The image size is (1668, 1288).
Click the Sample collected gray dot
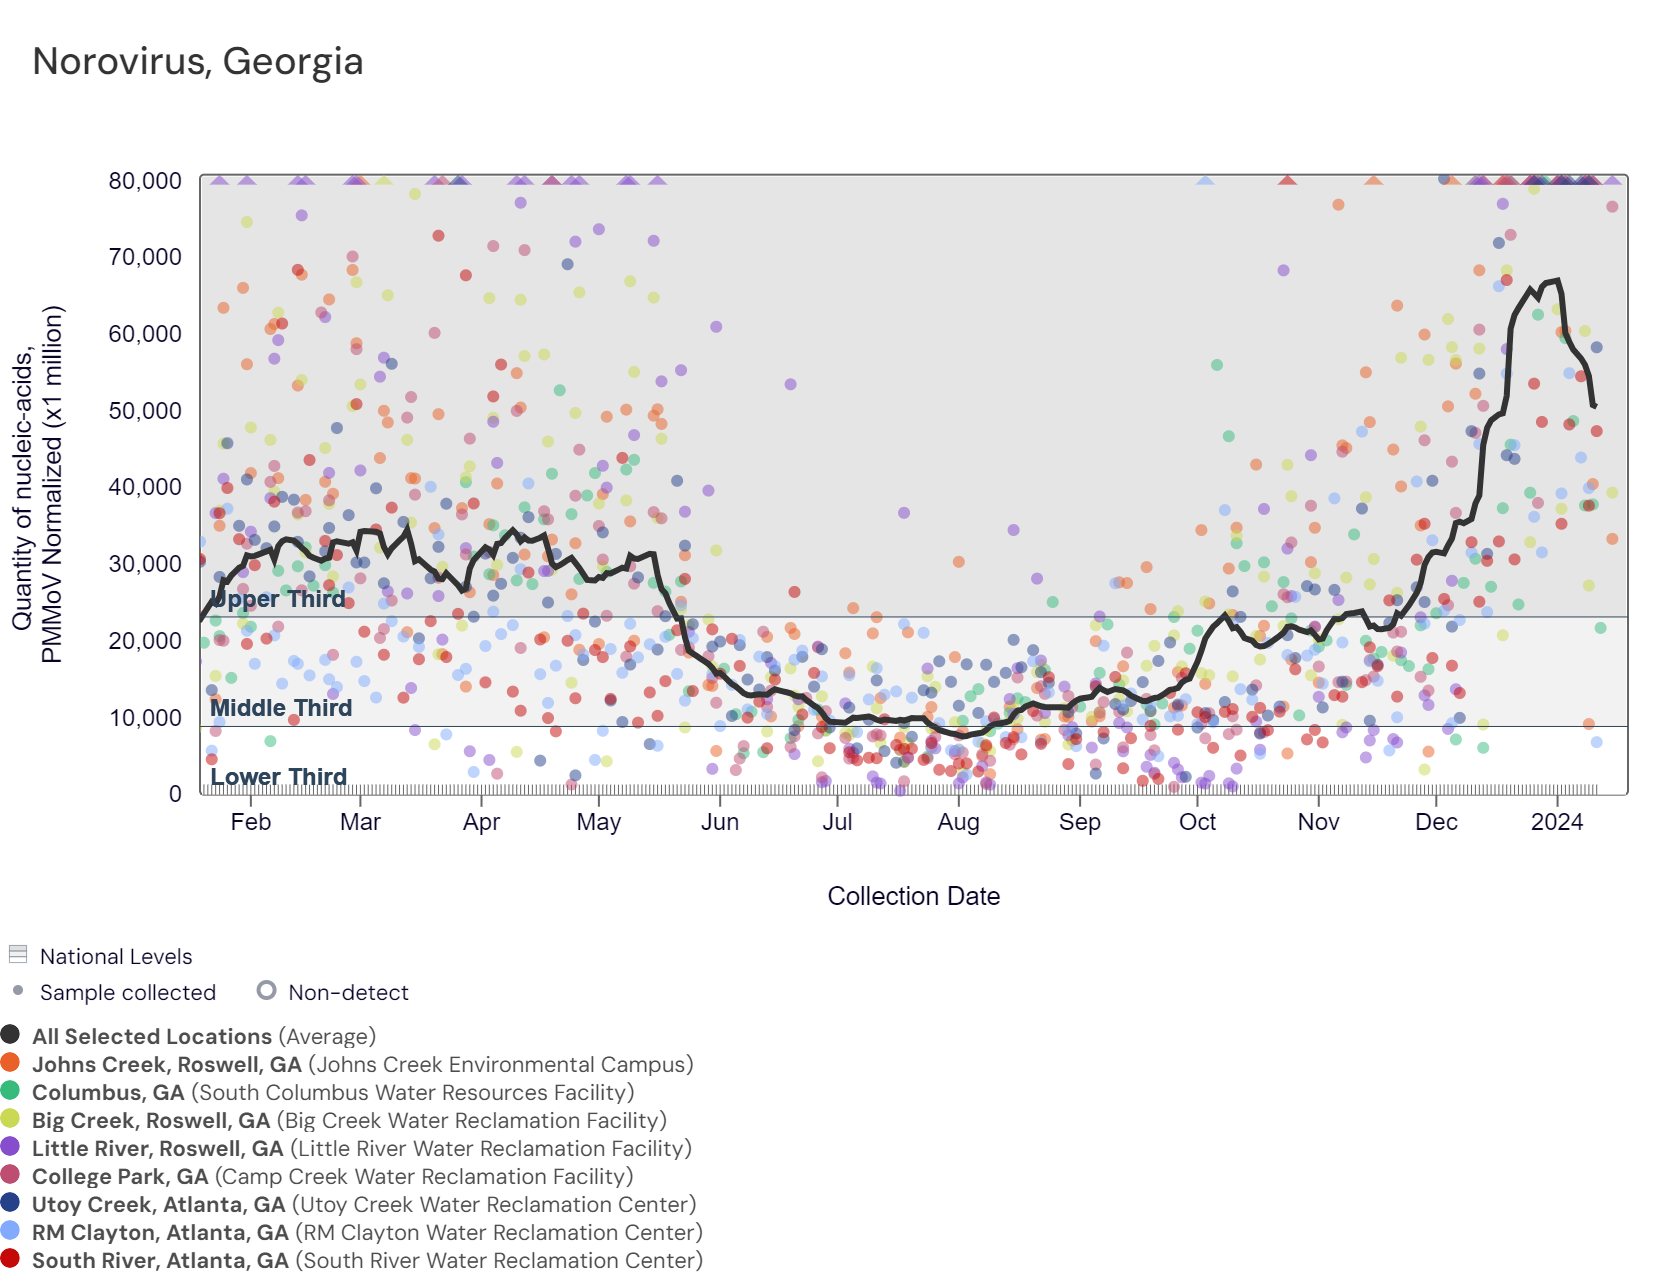click(x=18, y=990)
